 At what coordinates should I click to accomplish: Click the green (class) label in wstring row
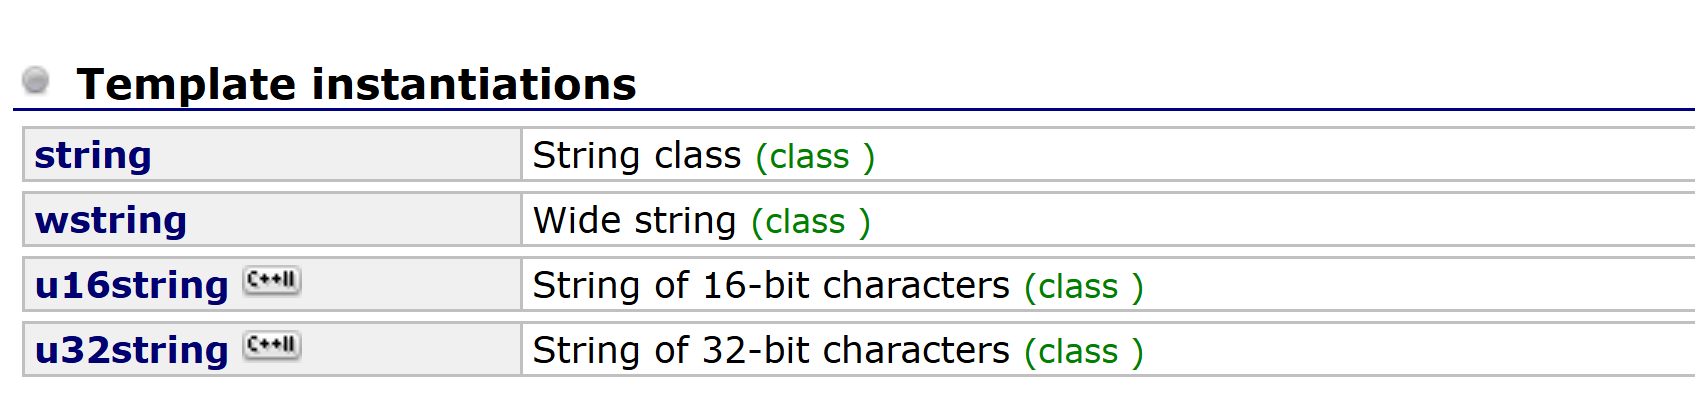pos(811,222)
